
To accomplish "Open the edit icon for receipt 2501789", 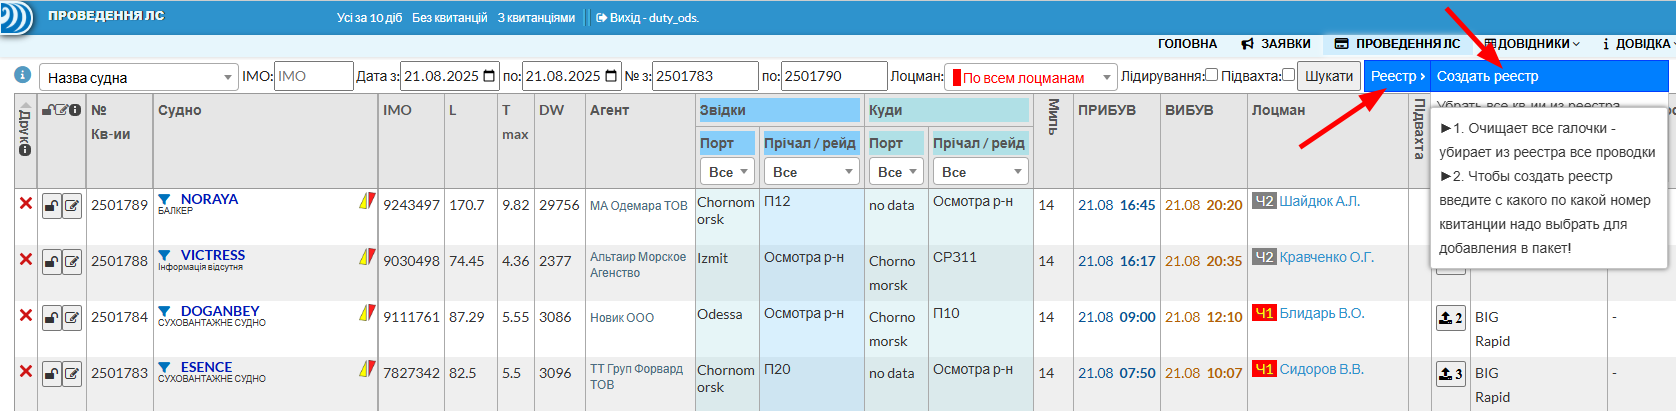I will [72, 206].
